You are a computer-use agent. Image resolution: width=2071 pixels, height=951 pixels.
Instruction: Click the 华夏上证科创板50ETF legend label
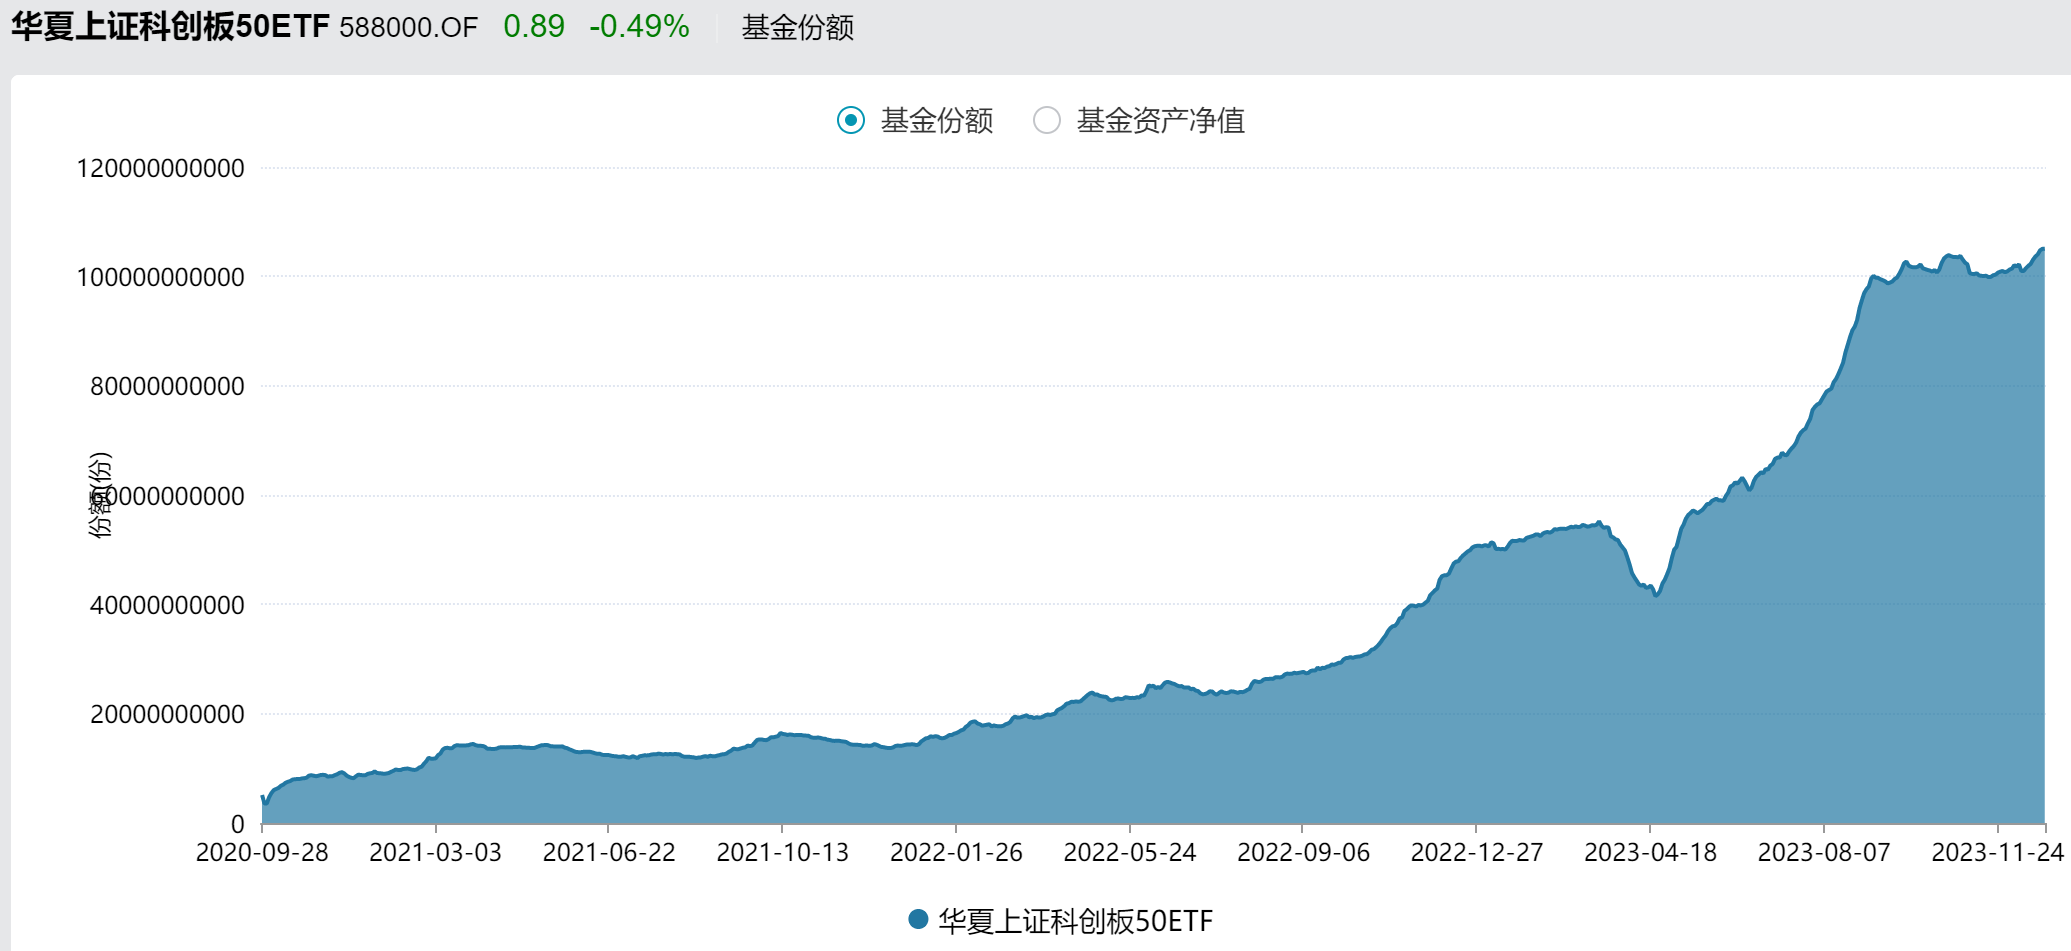click(1075, 921)
